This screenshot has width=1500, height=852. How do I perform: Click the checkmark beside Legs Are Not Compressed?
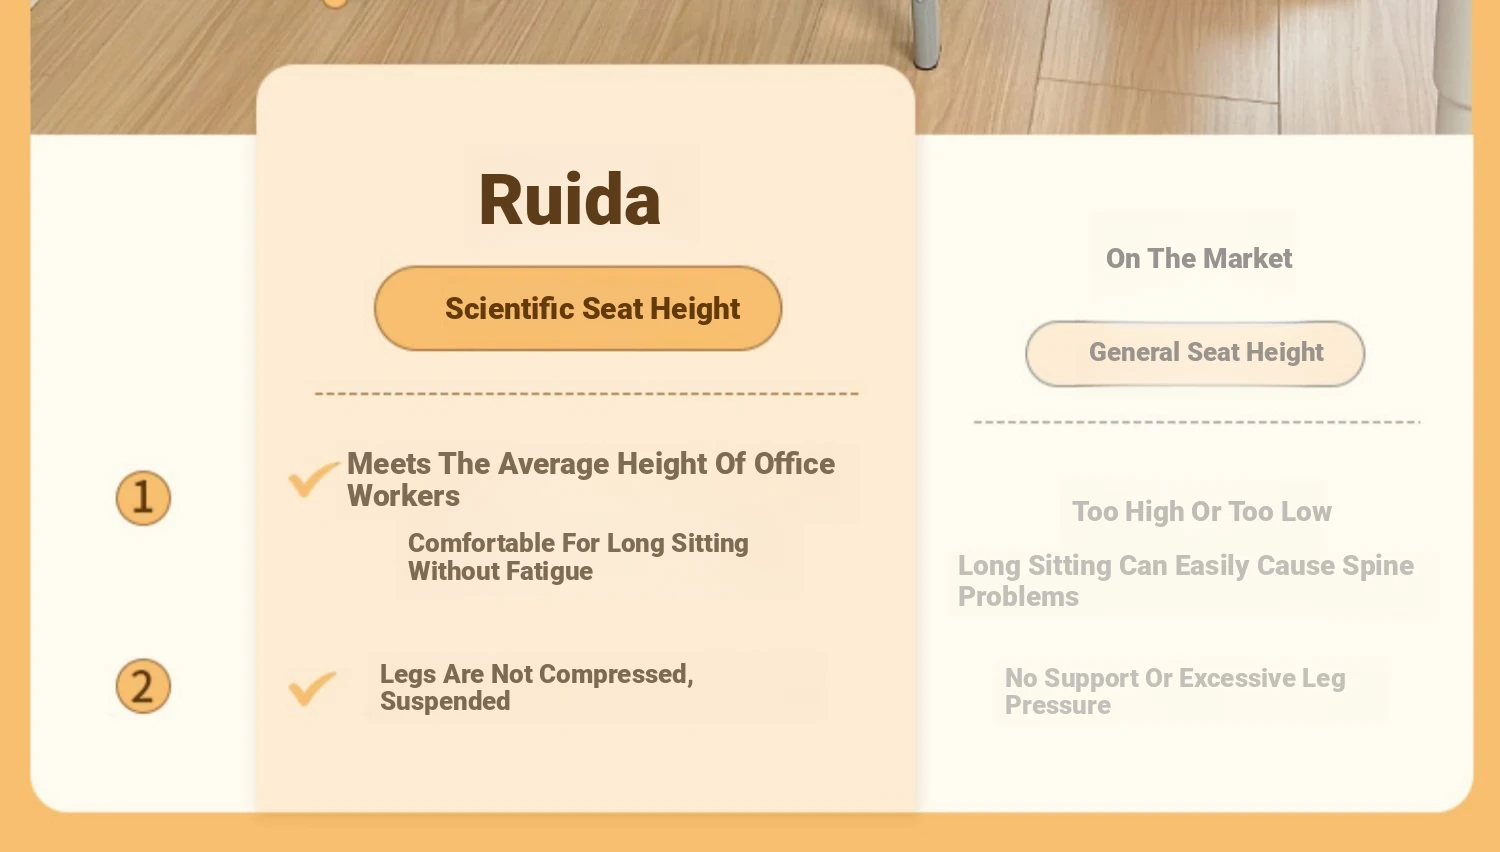coord(312,687)
